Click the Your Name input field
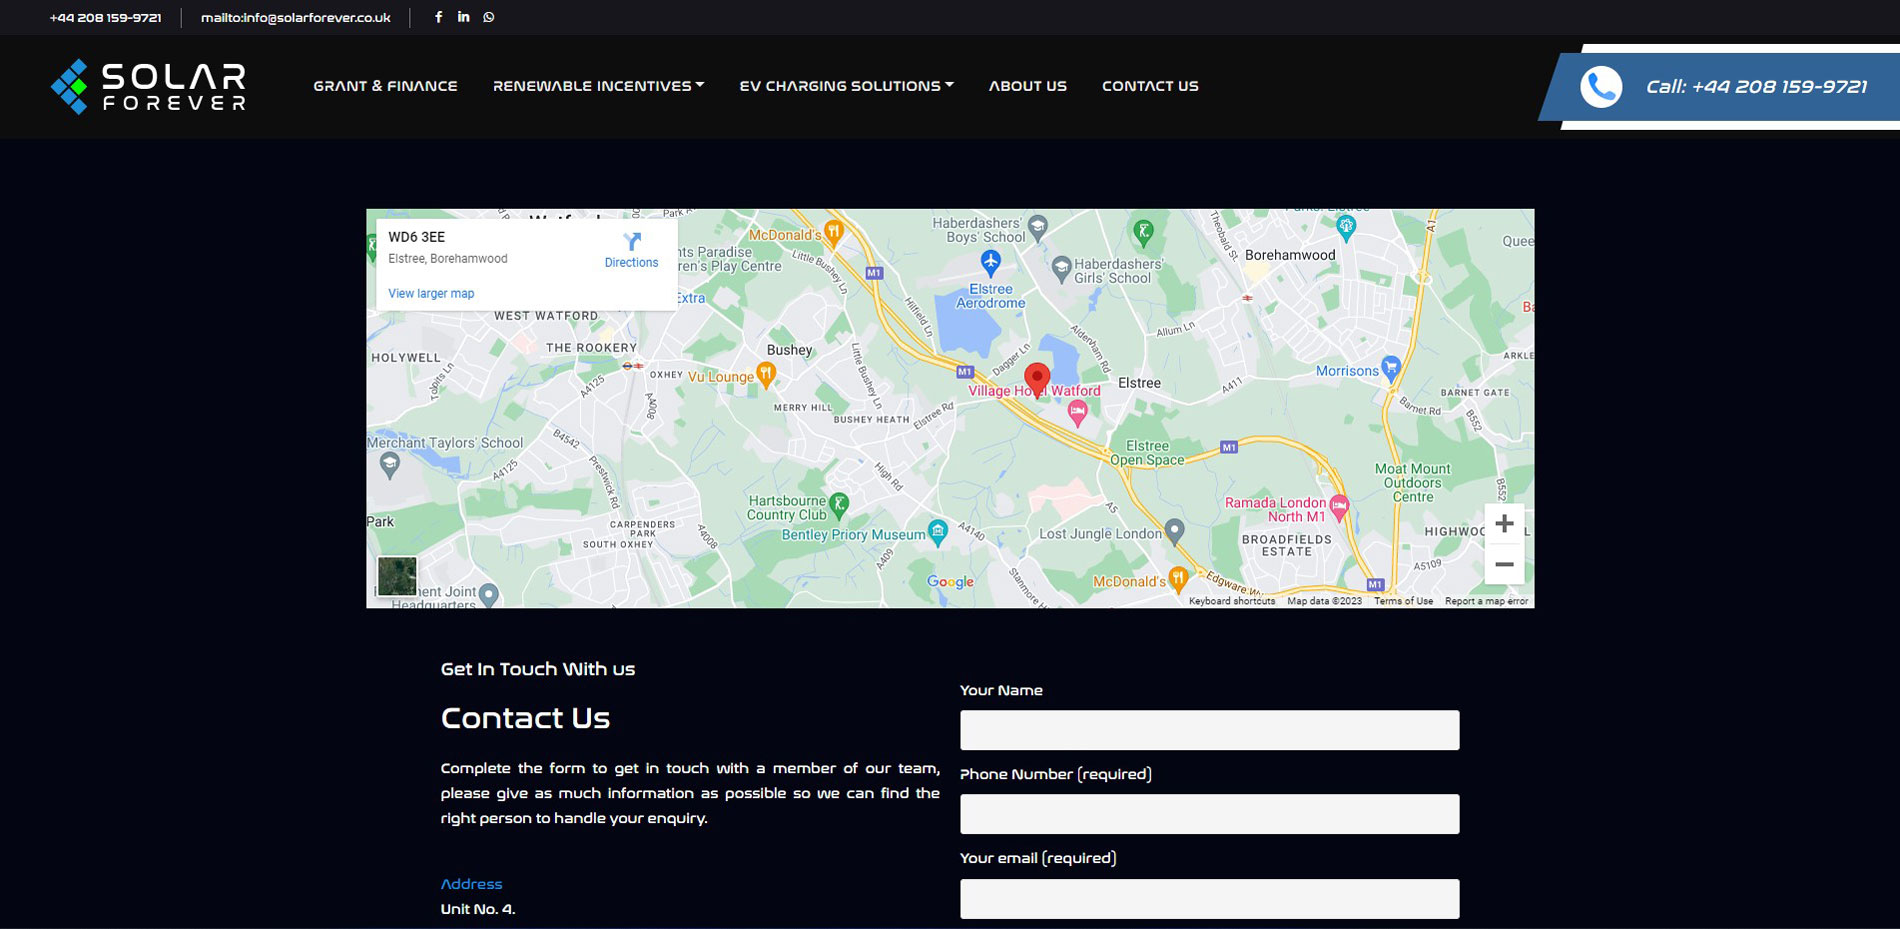 pos(1209,730)
